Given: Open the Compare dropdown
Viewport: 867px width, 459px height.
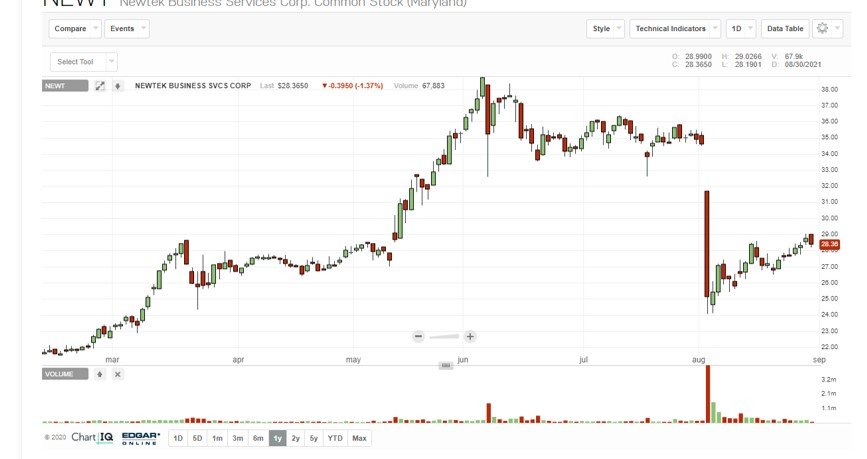Looking at the screenshot, I should pos(75,29).
